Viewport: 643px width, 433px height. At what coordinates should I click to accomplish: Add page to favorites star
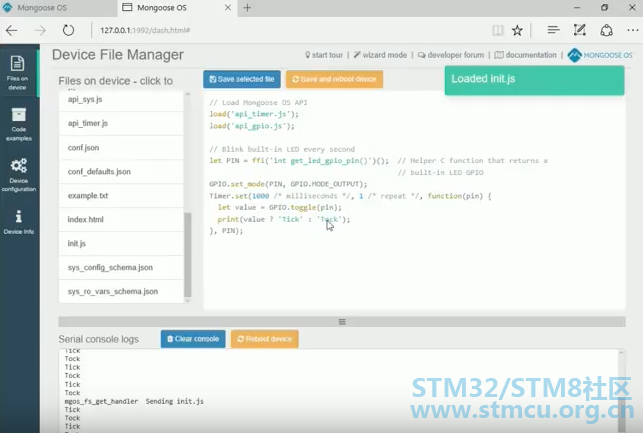pos(517,30)
